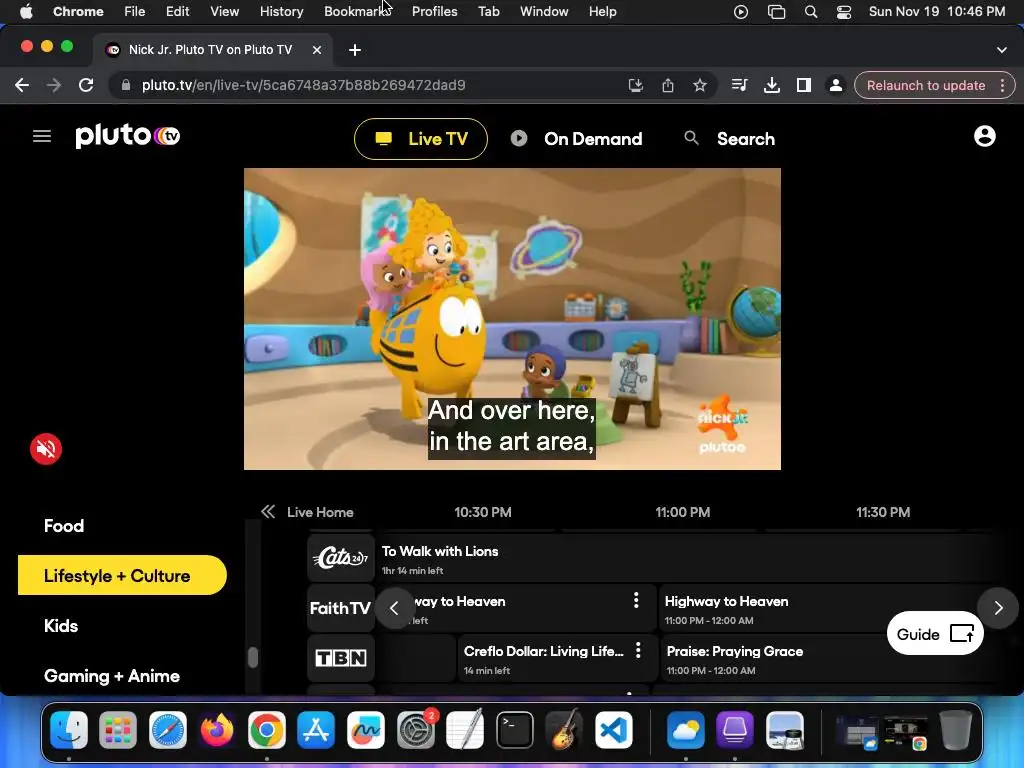Click the Search magnifier icon
Image resolution: width=1024 pixels, height=768 pixels.
[691, 138]
